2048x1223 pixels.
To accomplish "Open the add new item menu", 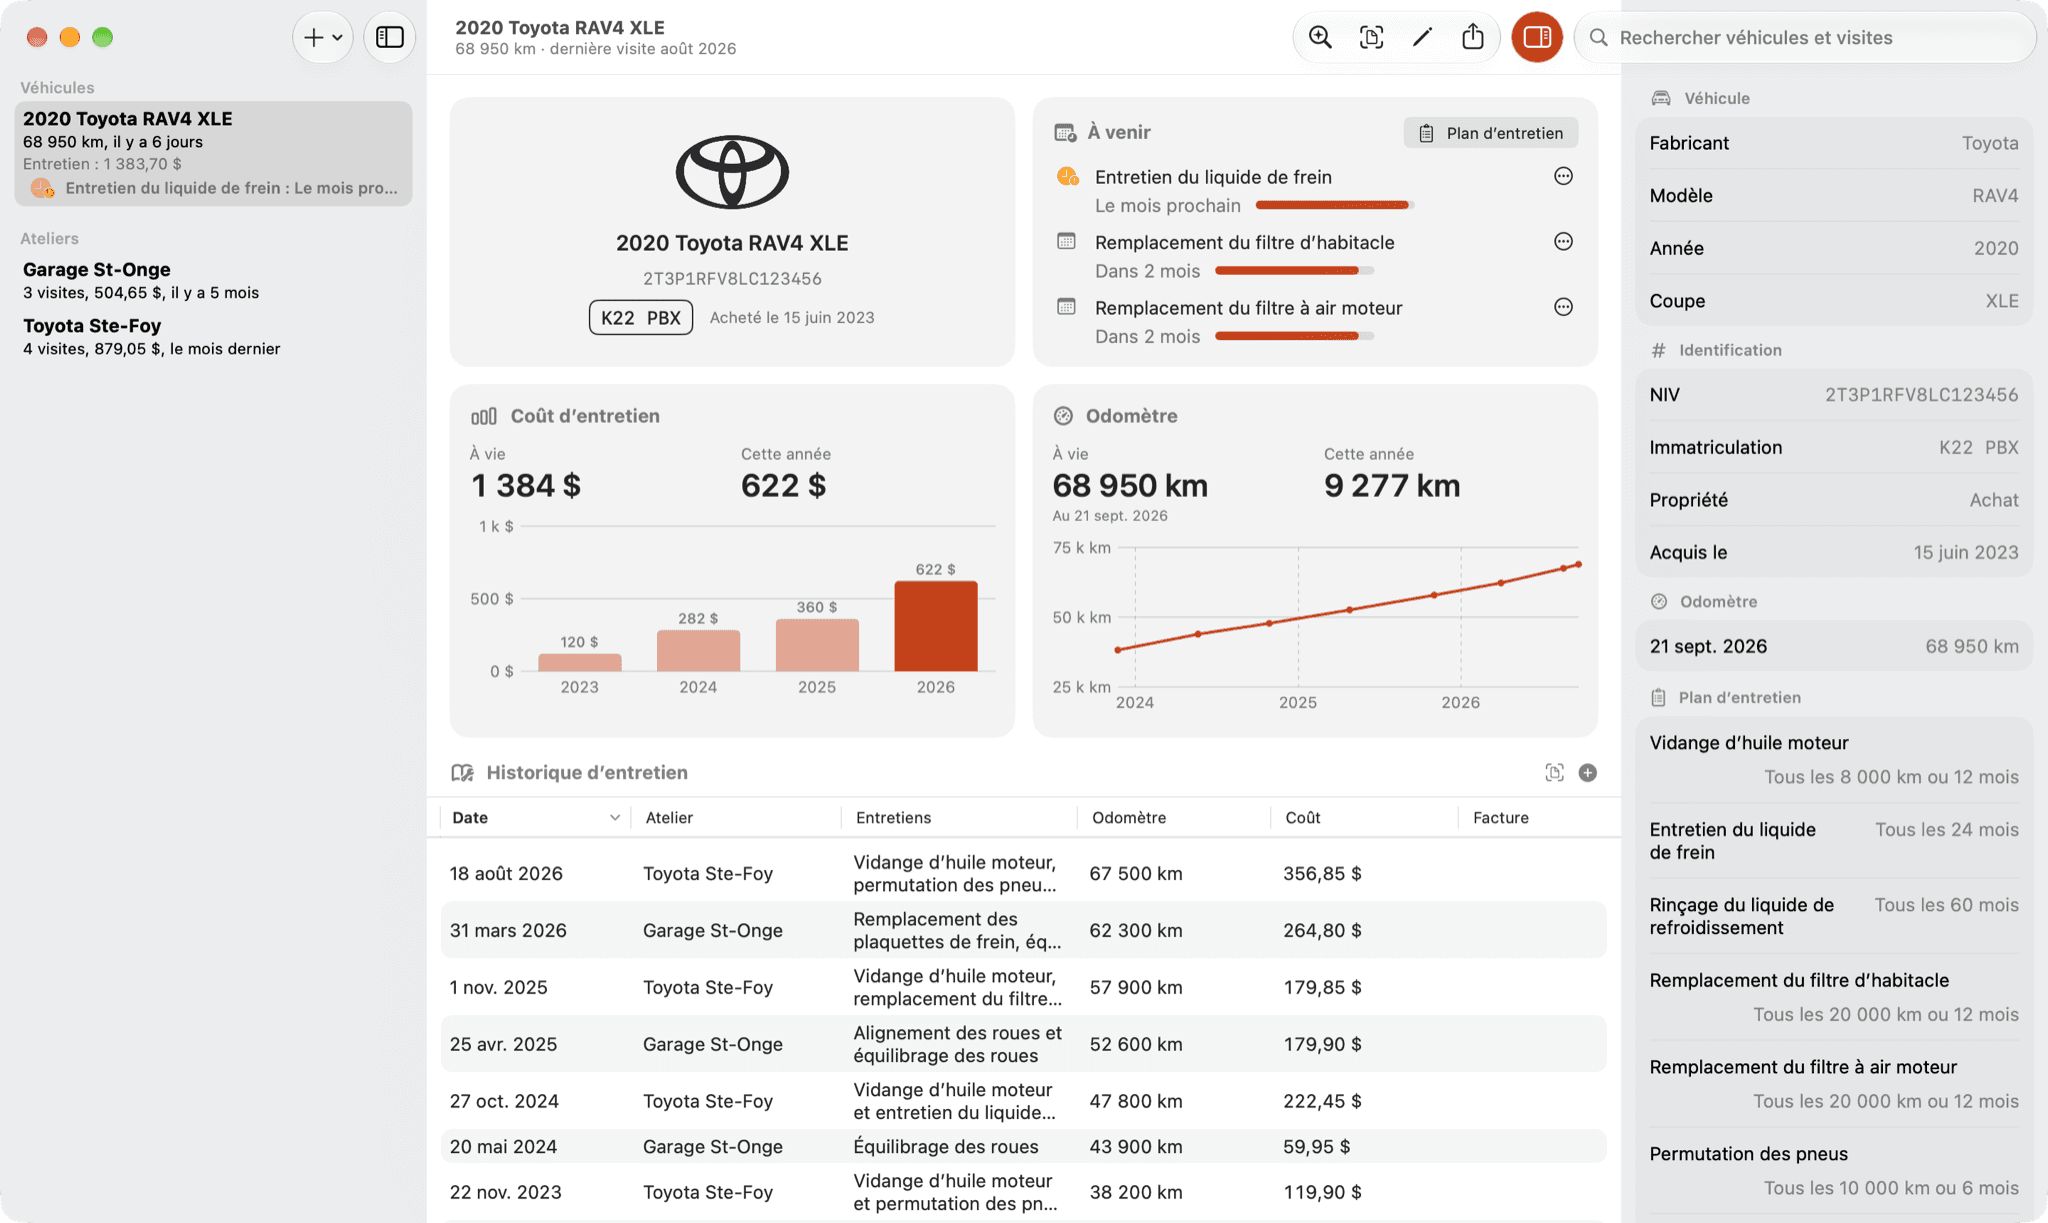I will coord(322,38).
